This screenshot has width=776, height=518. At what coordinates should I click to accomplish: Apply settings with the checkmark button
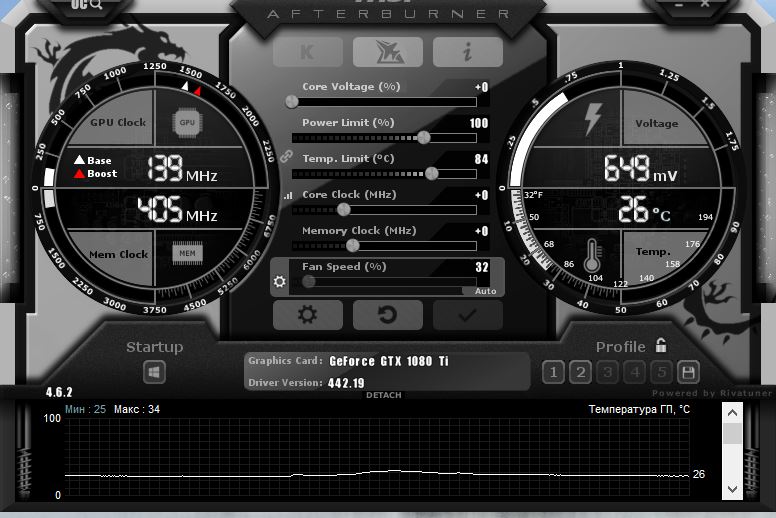pyautogui.click(x=468, y=315)
